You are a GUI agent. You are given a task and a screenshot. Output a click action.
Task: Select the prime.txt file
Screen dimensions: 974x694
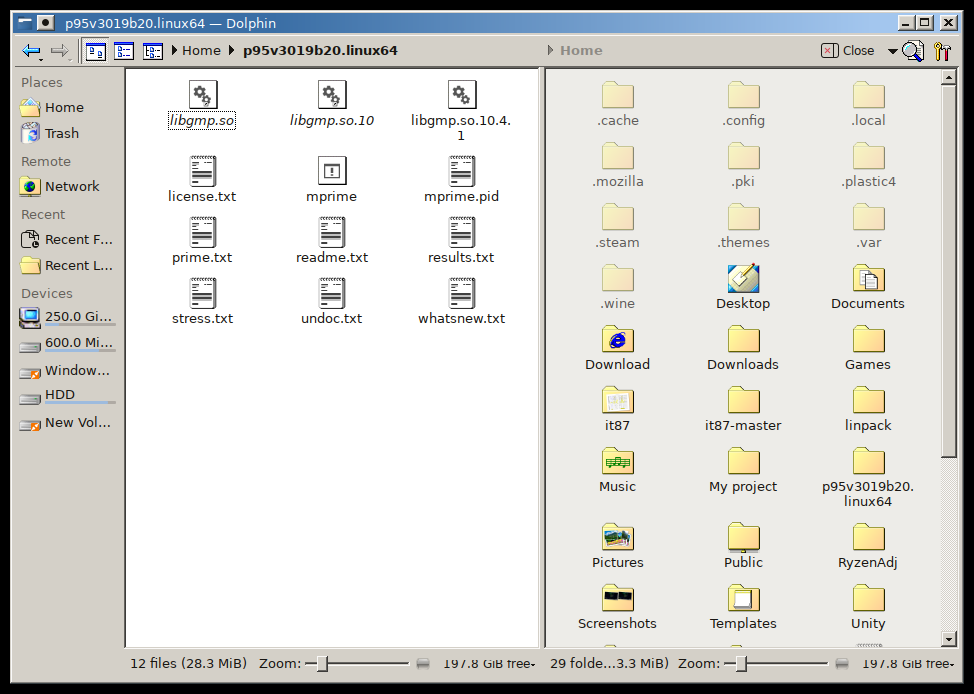(202, 240)
